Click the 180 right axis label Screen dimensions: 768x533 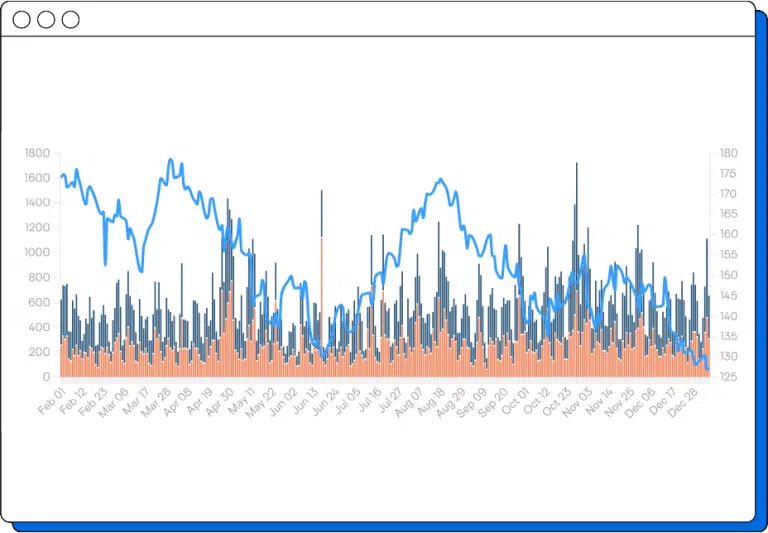tap(728, 153)
